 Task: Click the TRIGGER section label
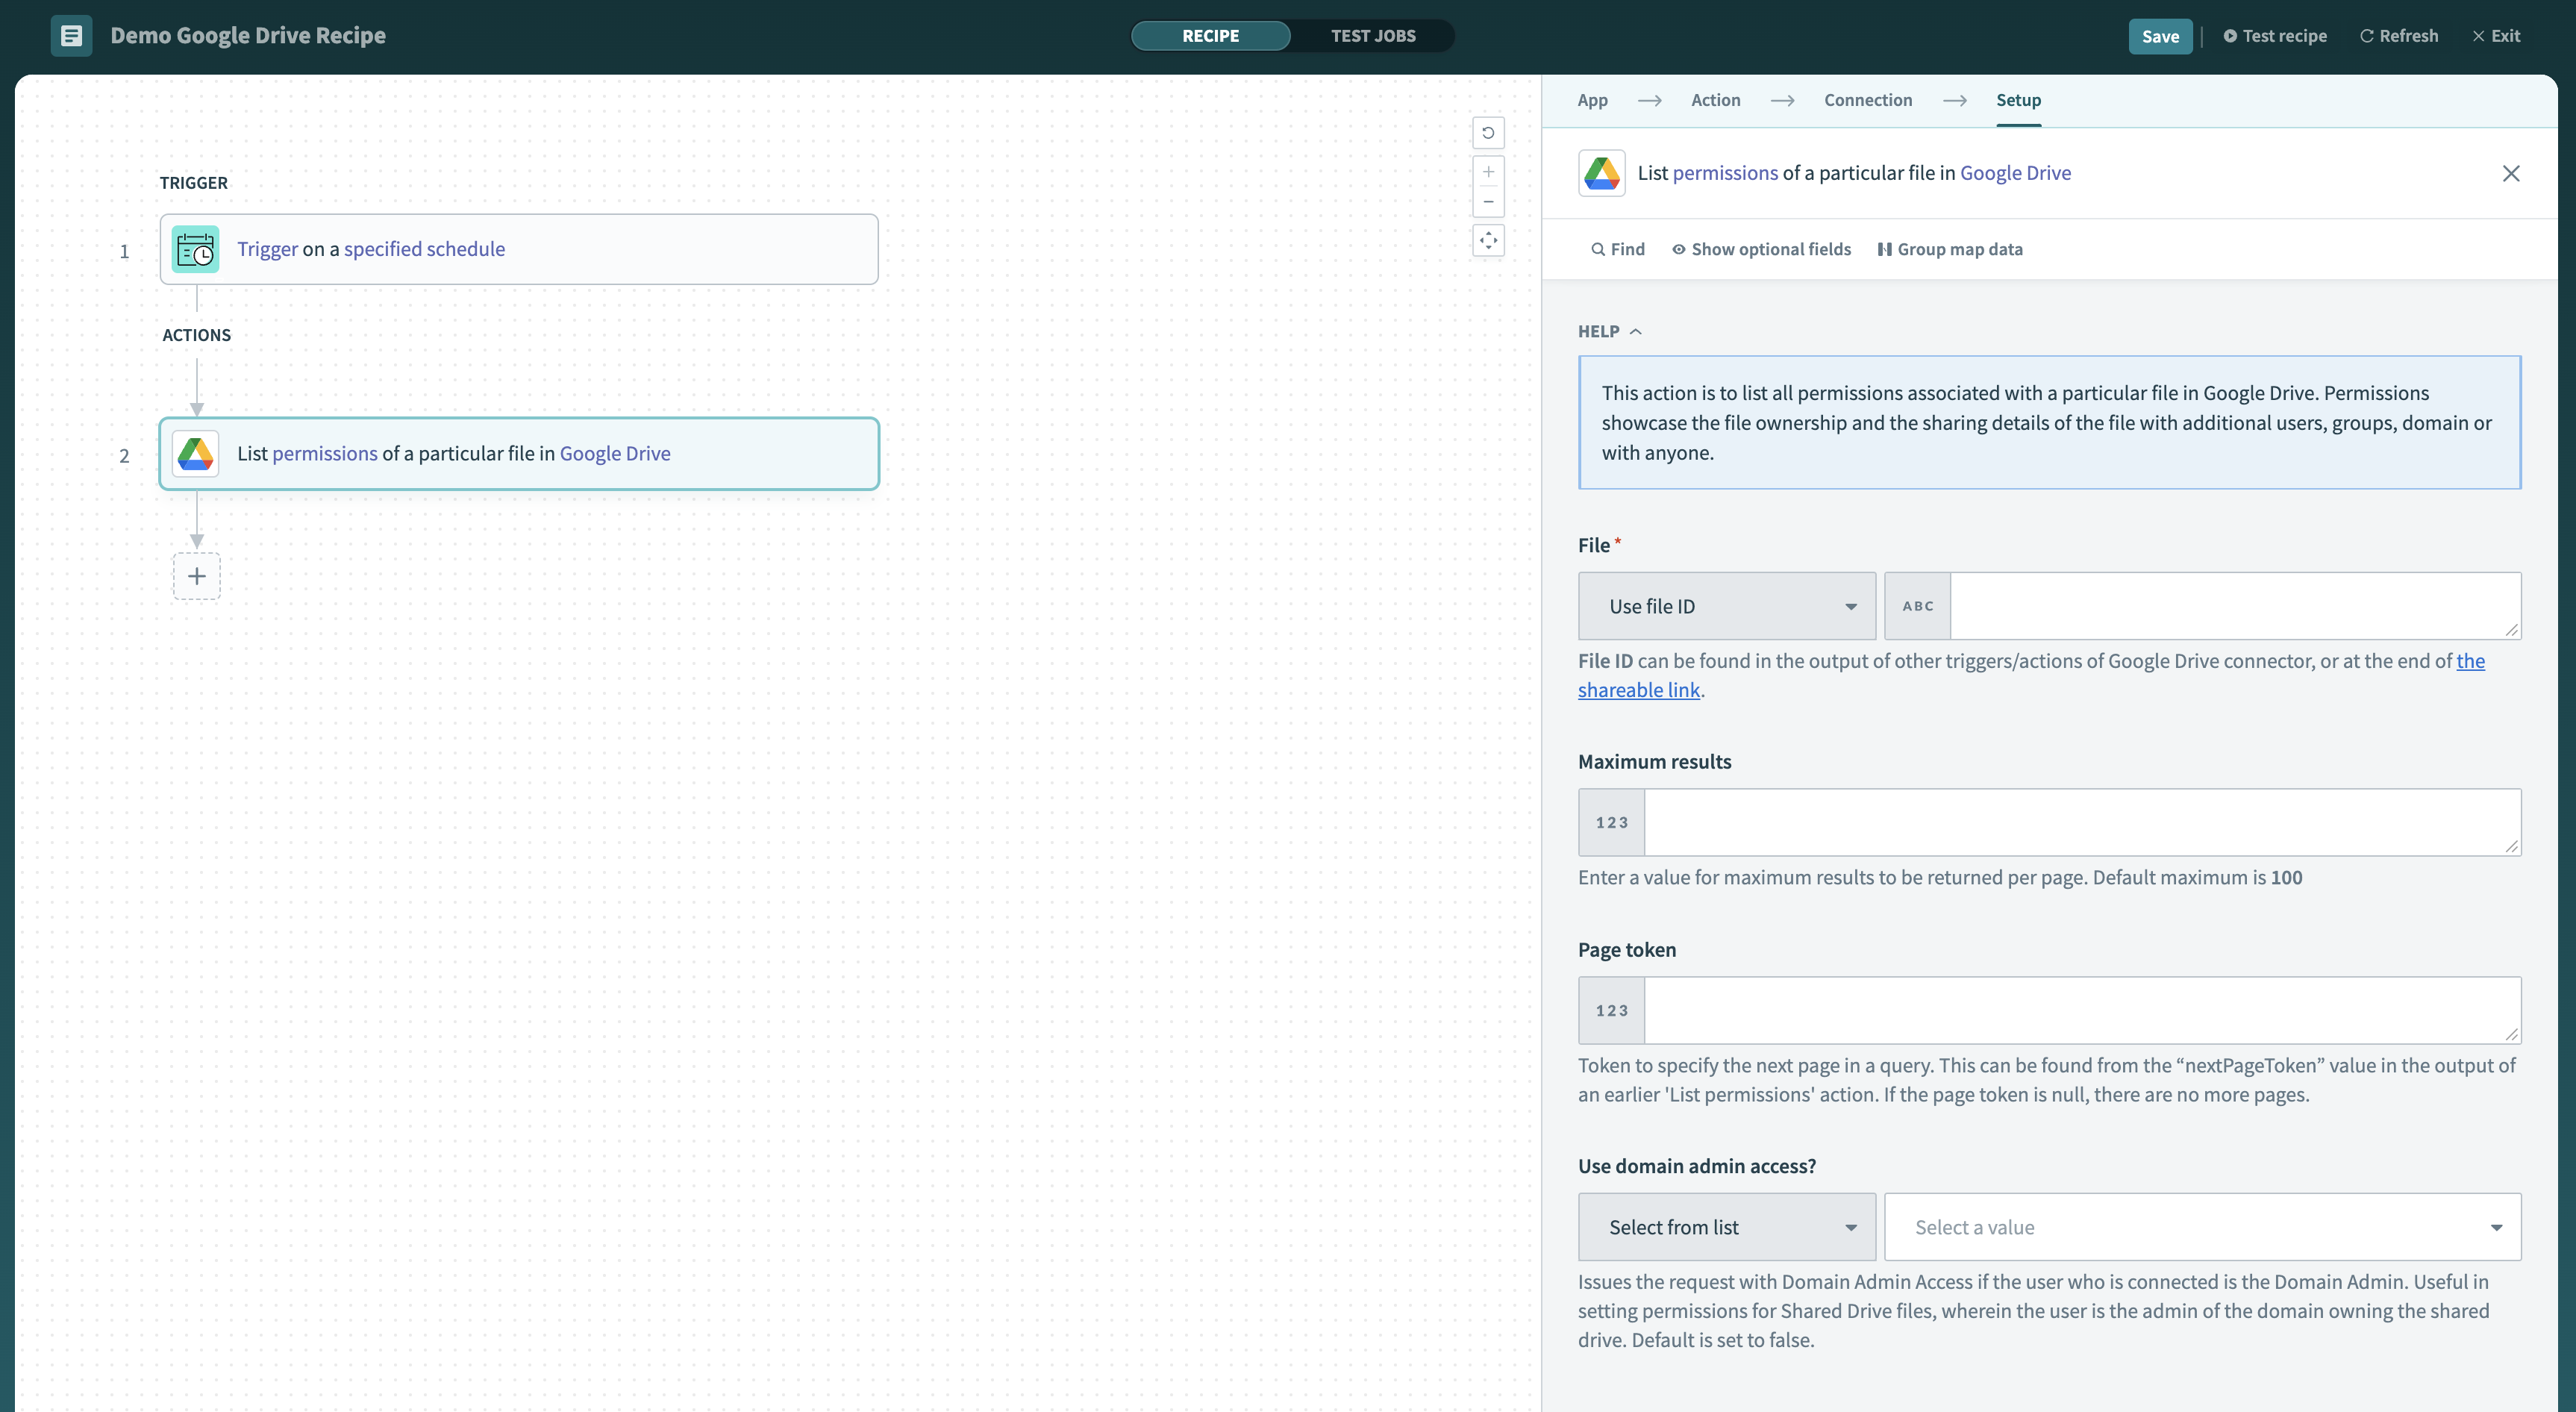[x=194, y=183]
